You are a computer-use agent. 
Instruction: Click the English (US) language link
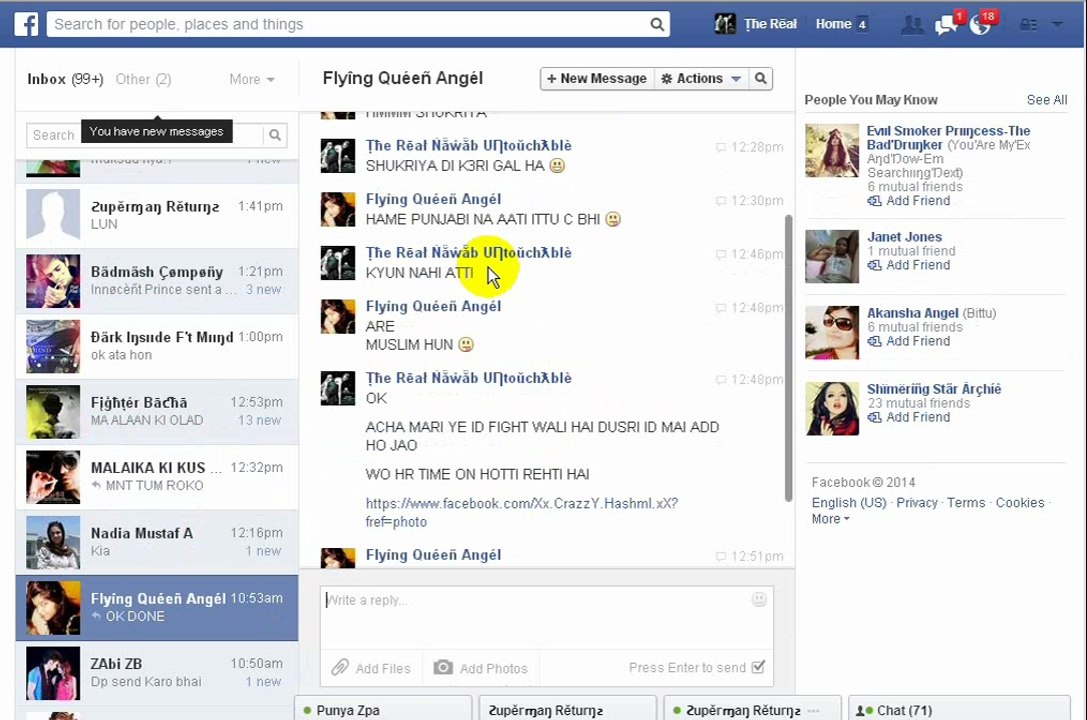[849, 502]
